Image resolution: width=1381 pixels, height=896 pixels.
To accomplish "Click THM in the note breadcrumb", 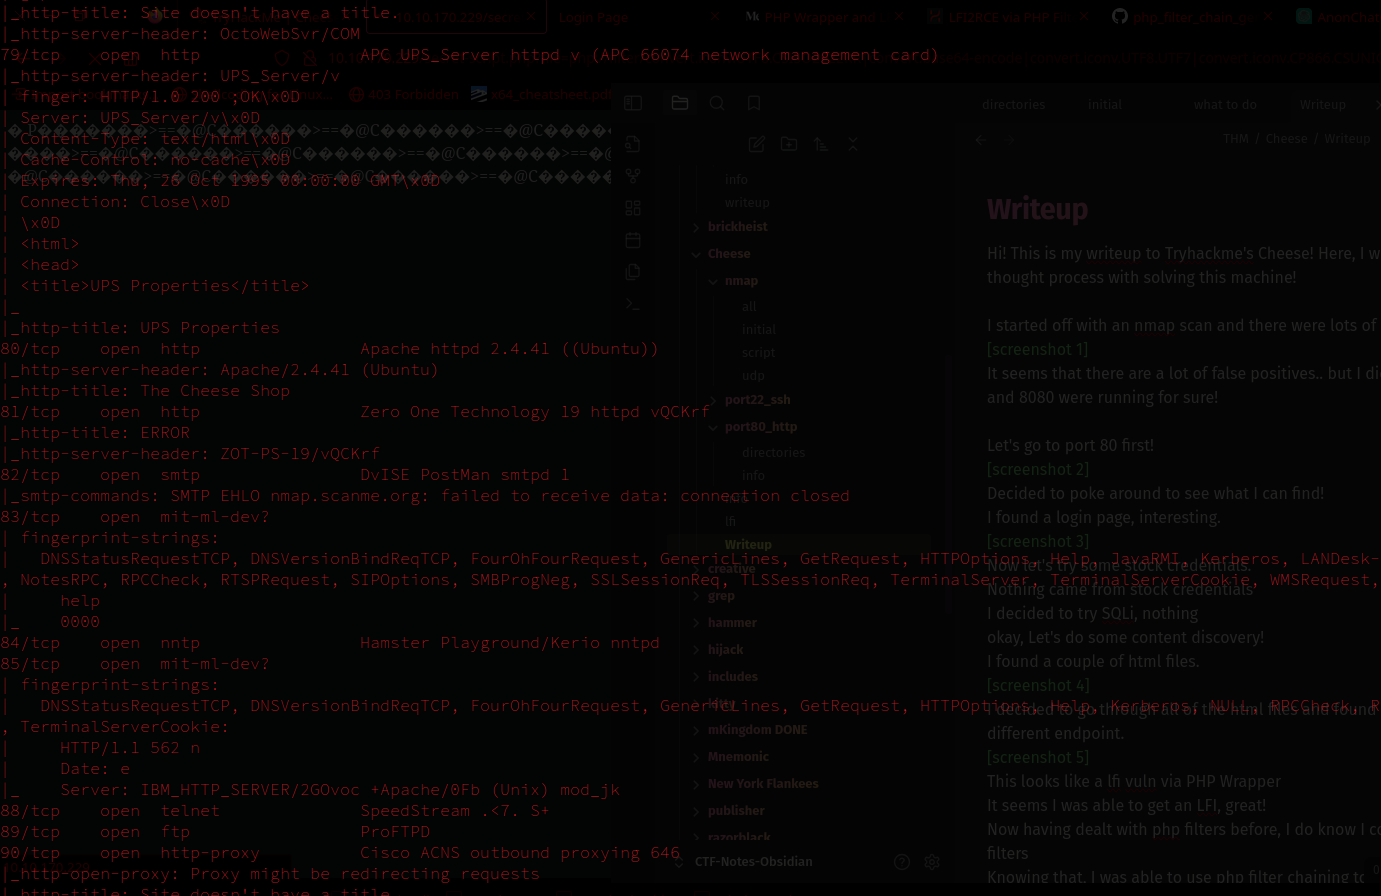I will pyautogui.click(x=1236, y=139).
